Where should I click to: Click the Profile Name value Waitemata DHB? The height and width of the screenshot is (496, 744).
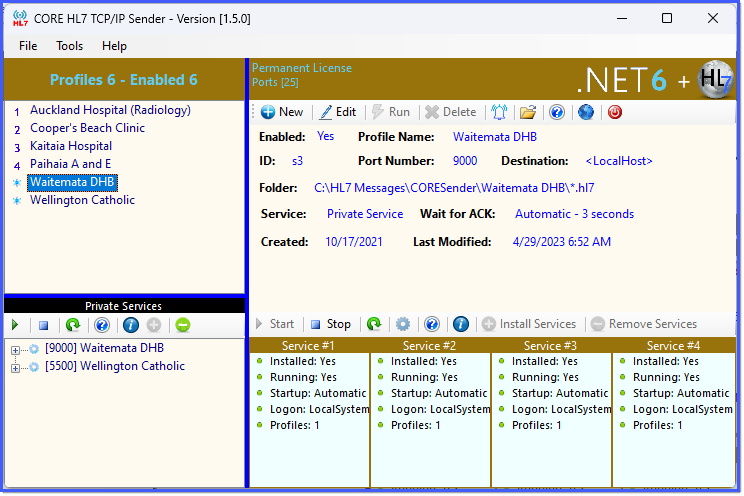point(495,137)
